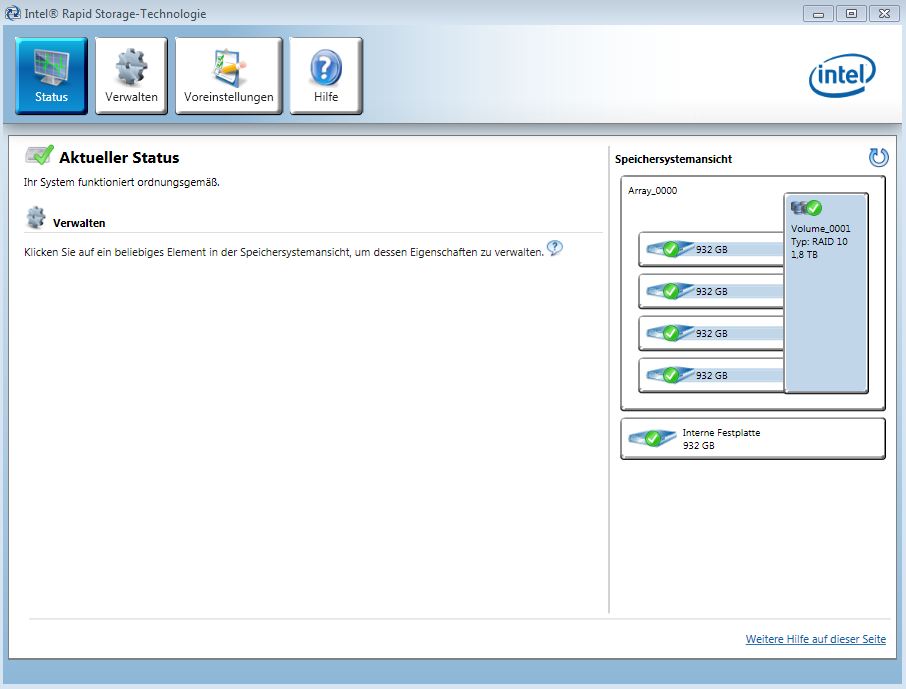Click 'Ihr System funktioniert ordnungsgemäß' text
The image size is (906, 689).
pos(121,182)
